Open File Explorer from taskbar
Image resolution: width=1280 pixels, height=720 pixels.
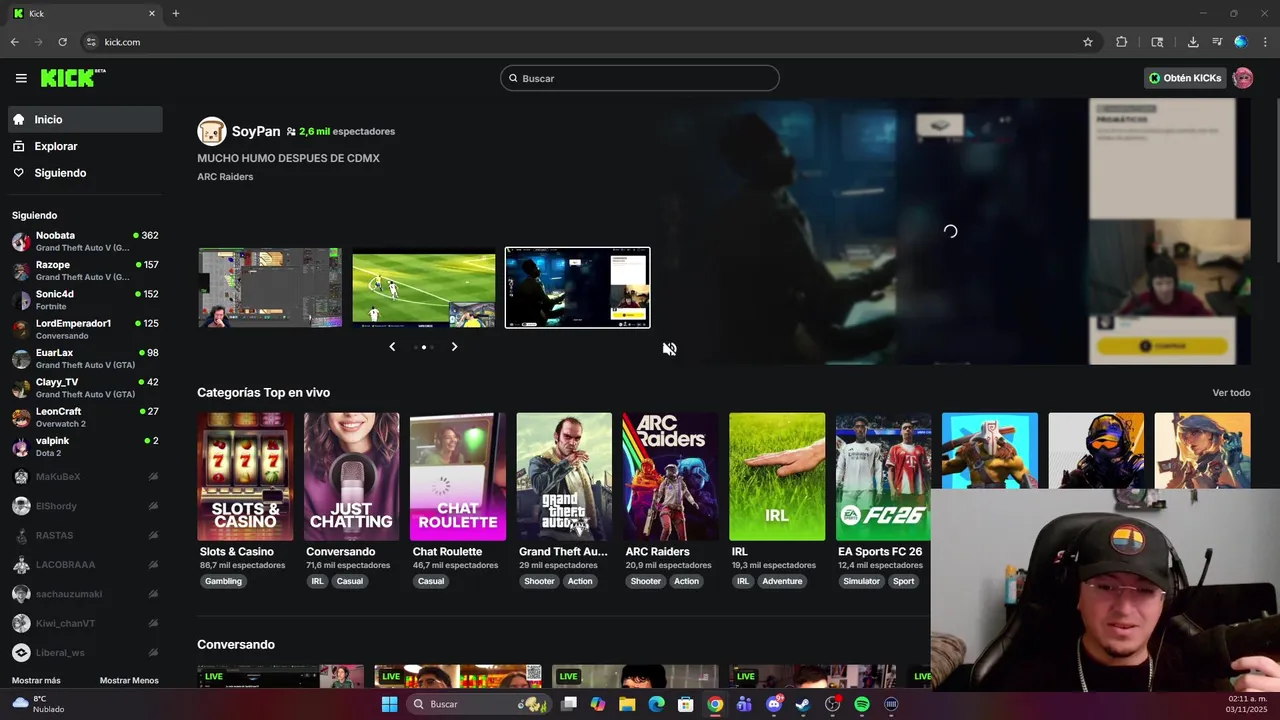627,704
